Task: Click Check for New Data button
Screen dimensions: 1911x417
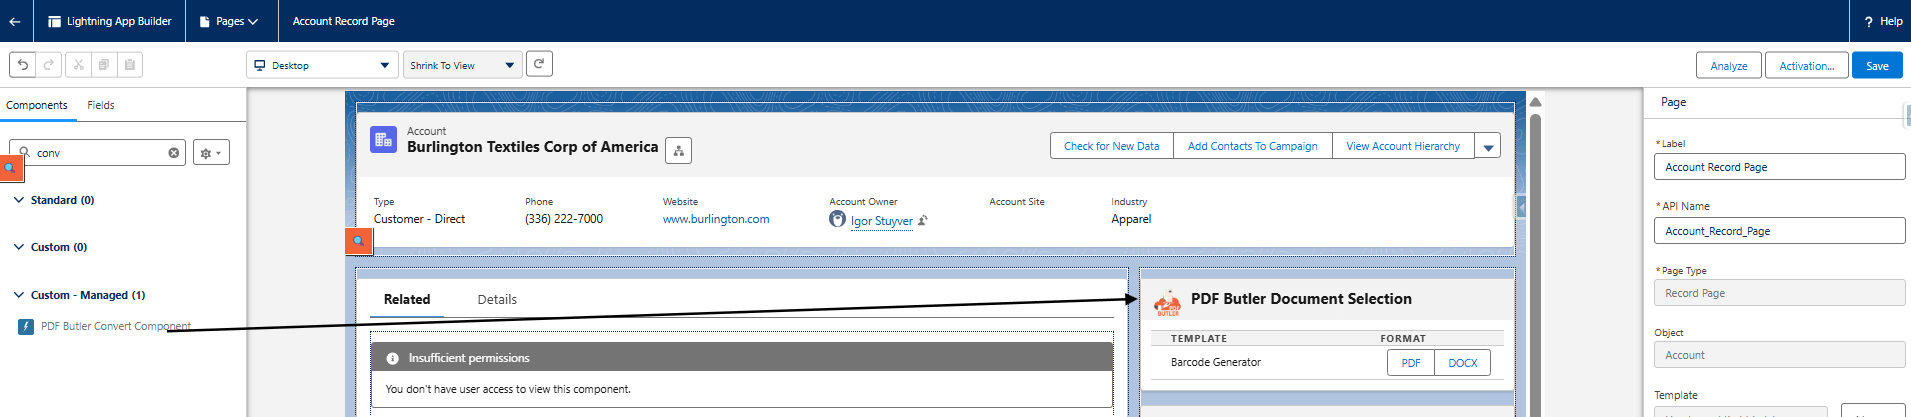Action: [1111, 146]
